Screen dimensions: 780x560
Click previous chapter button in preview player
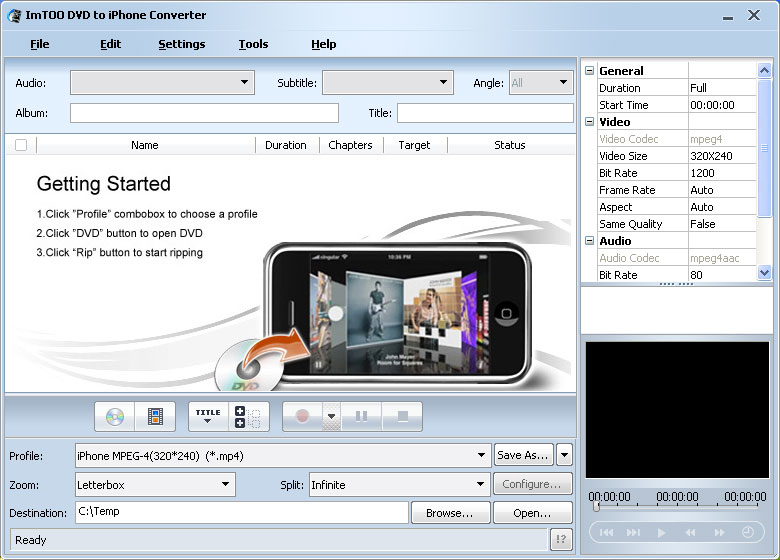[x=606, y=533]
